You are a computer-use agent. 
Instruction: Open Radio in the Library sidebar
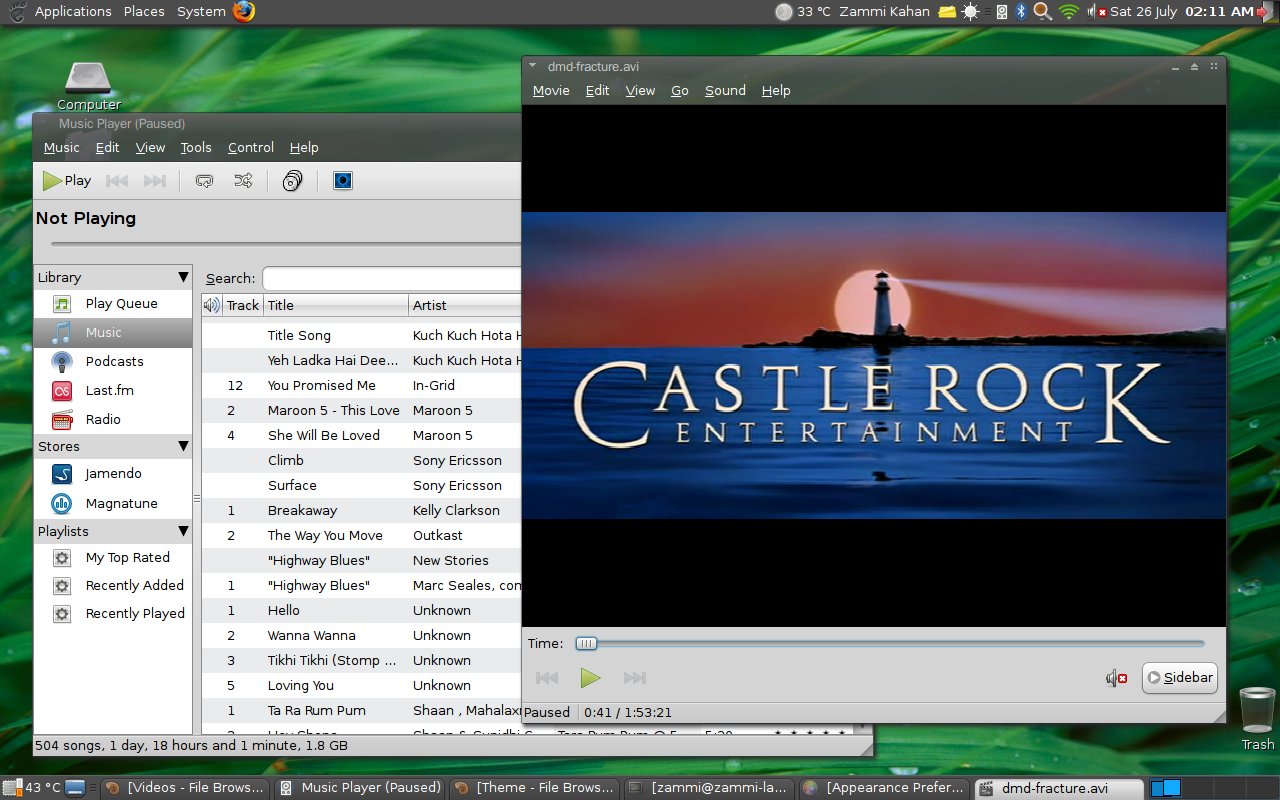click(x=112, y=419)
